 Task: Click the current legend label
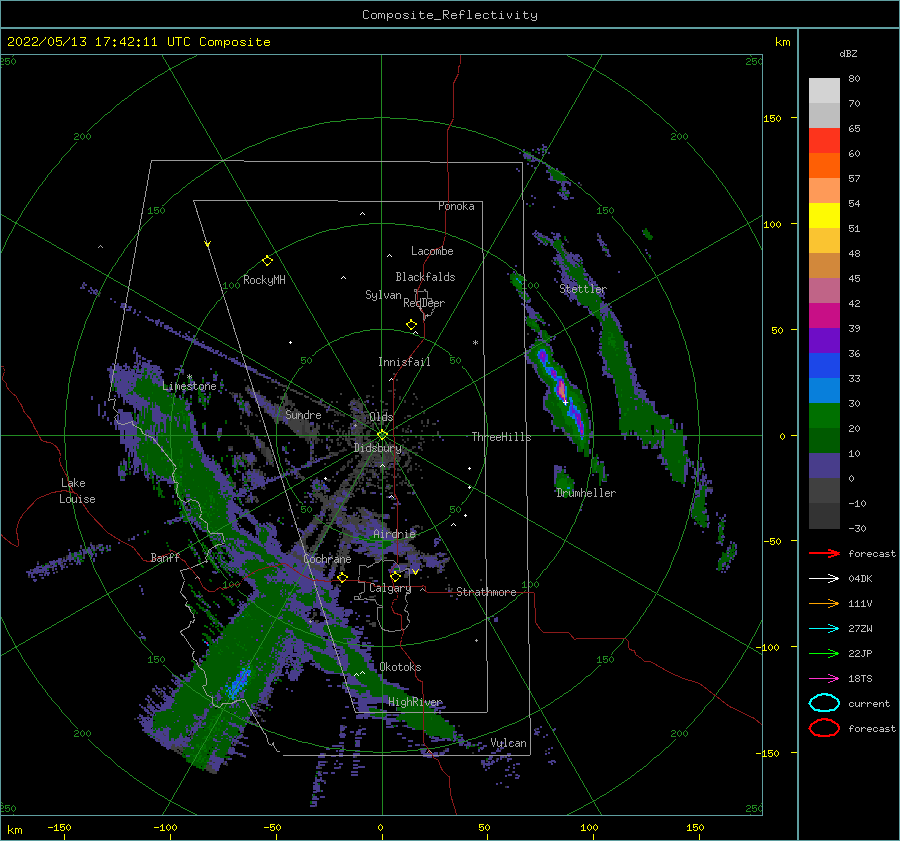coord(868,704)
